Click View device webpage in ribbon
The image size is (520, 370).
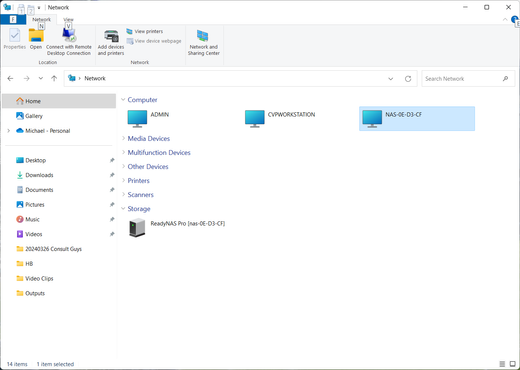tap(154, 41)
